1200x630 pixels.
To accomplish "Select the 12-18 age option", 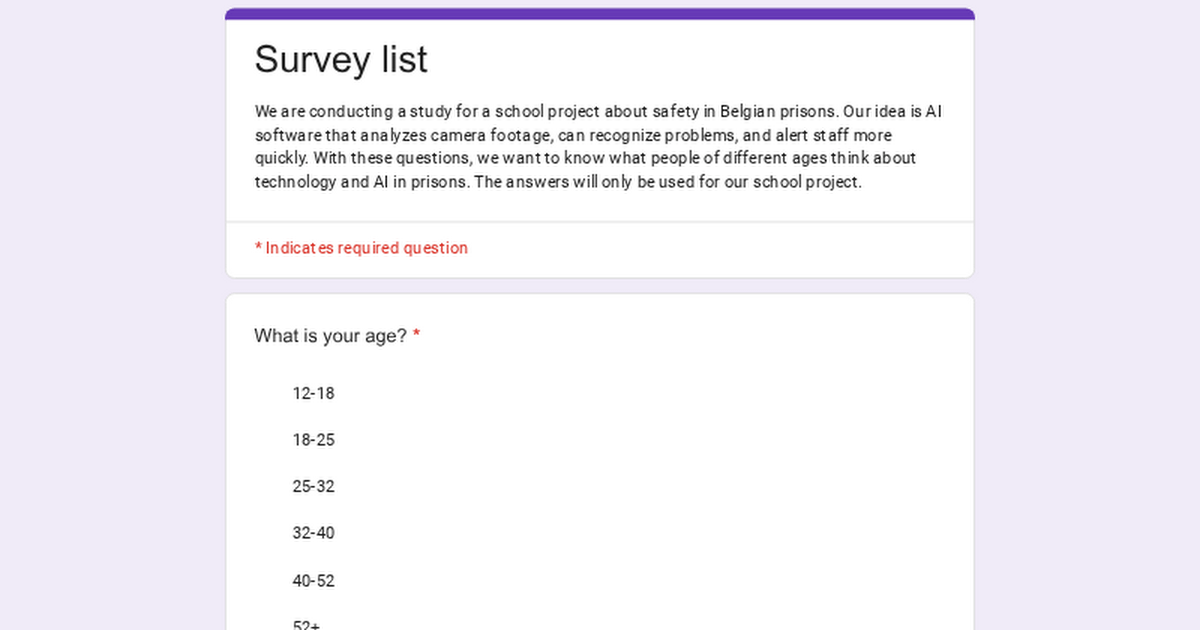I will [x=313, y=393].
